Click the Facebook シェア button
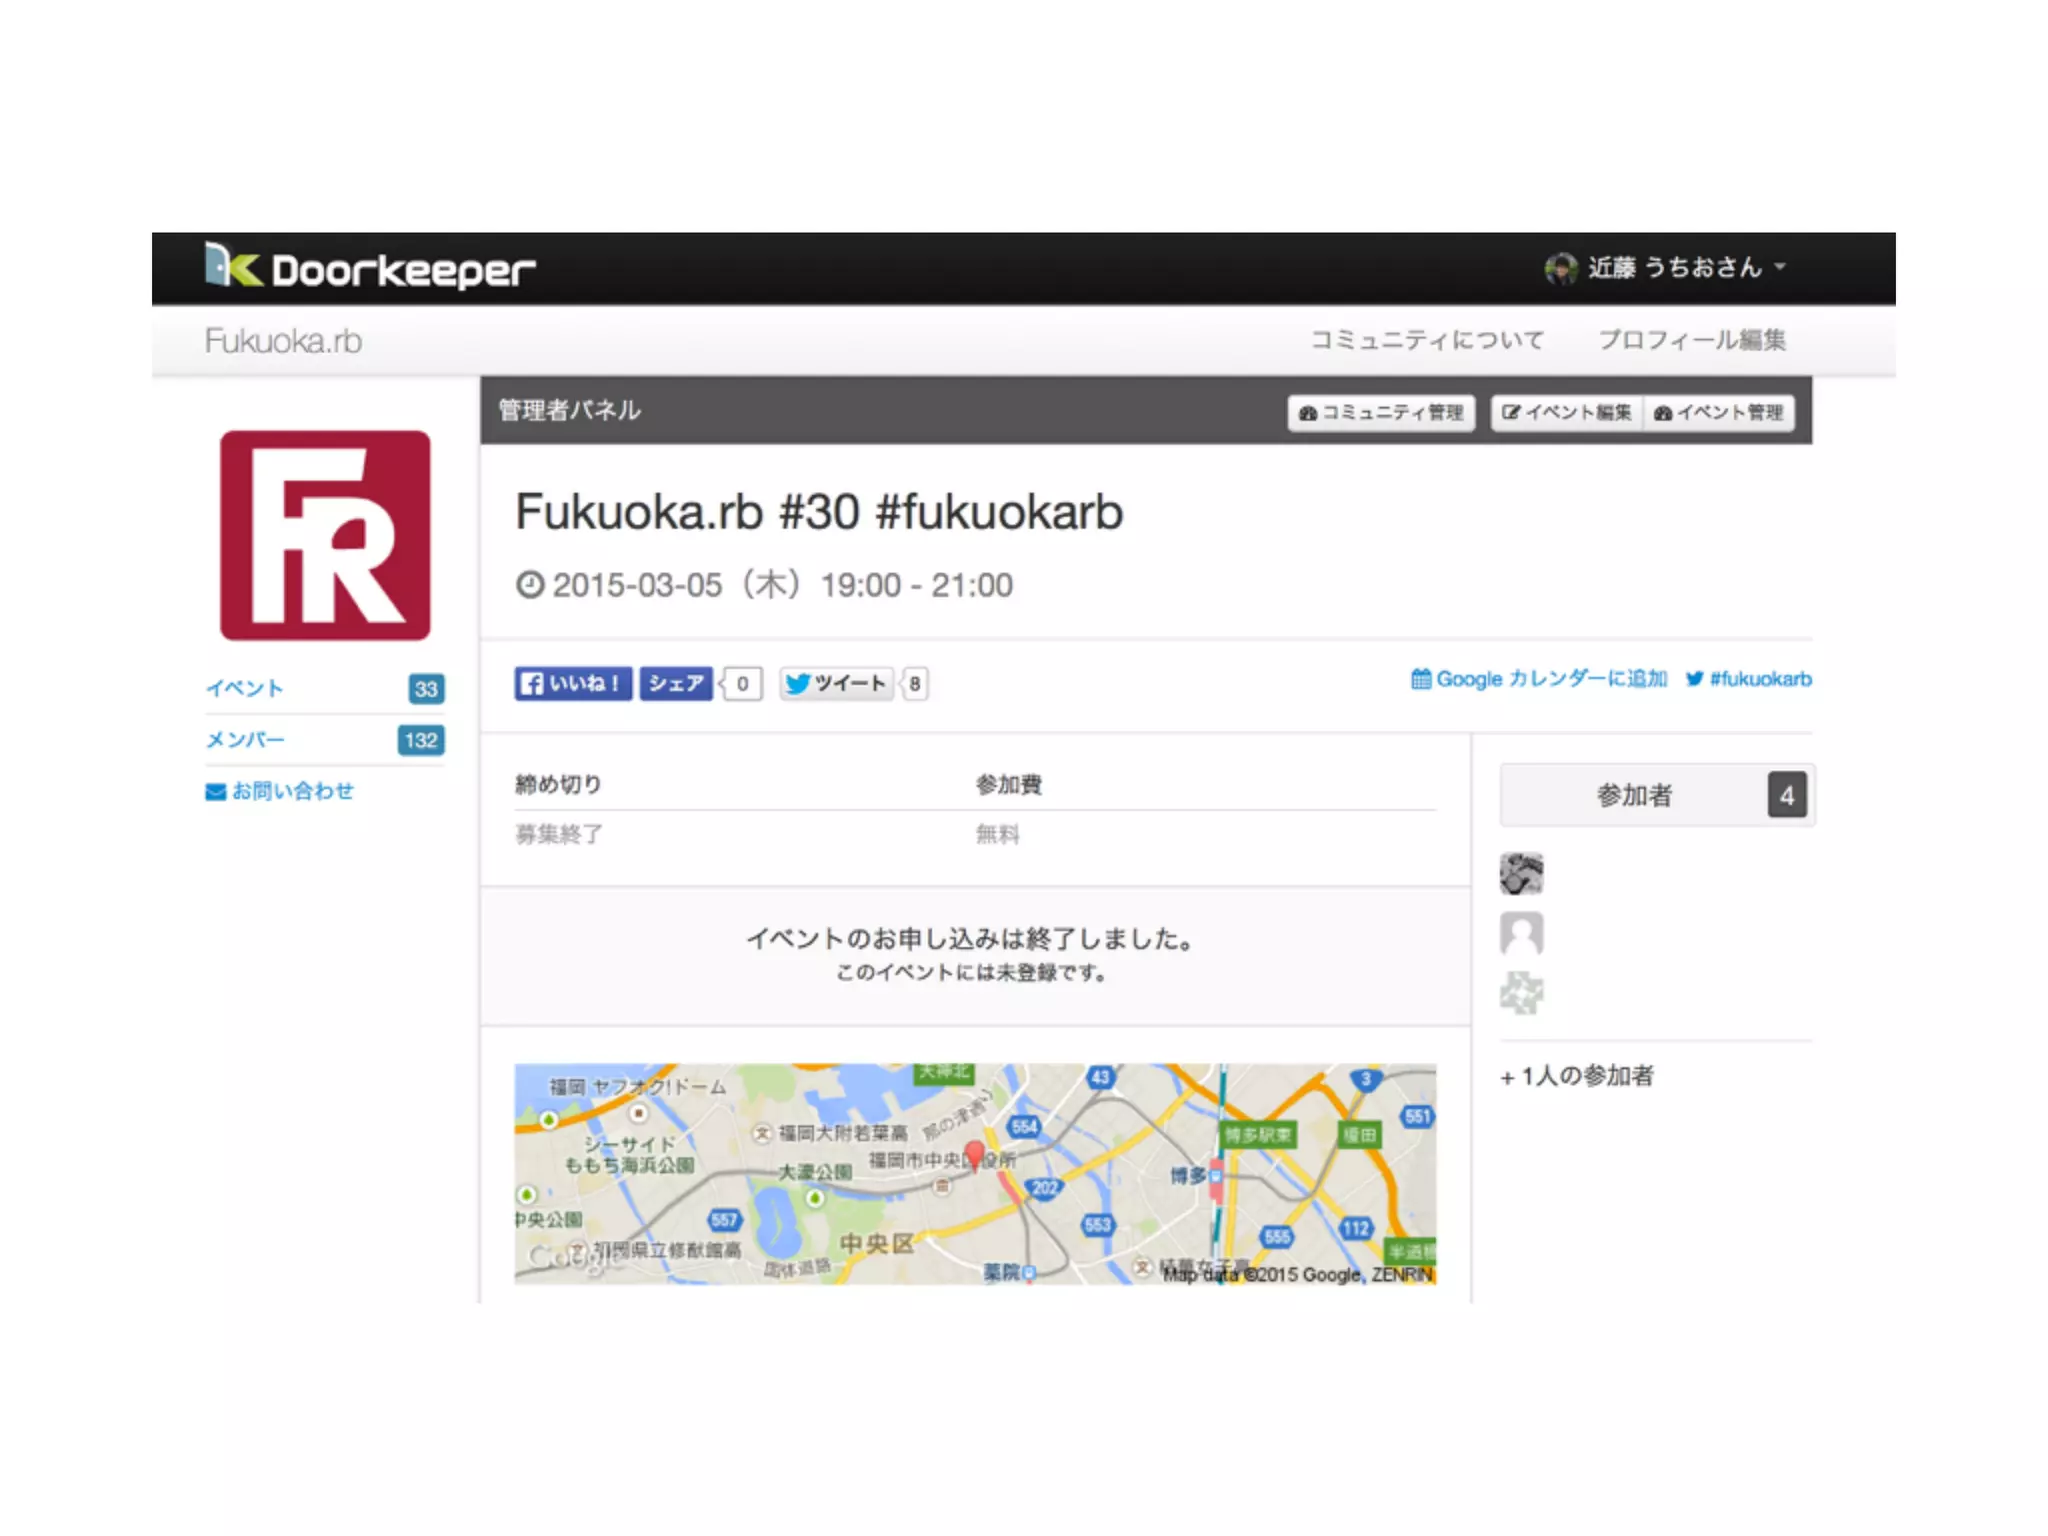The width and height of the screenshot is (2048, 1536). pyautogui.click(x=676, y=684)
